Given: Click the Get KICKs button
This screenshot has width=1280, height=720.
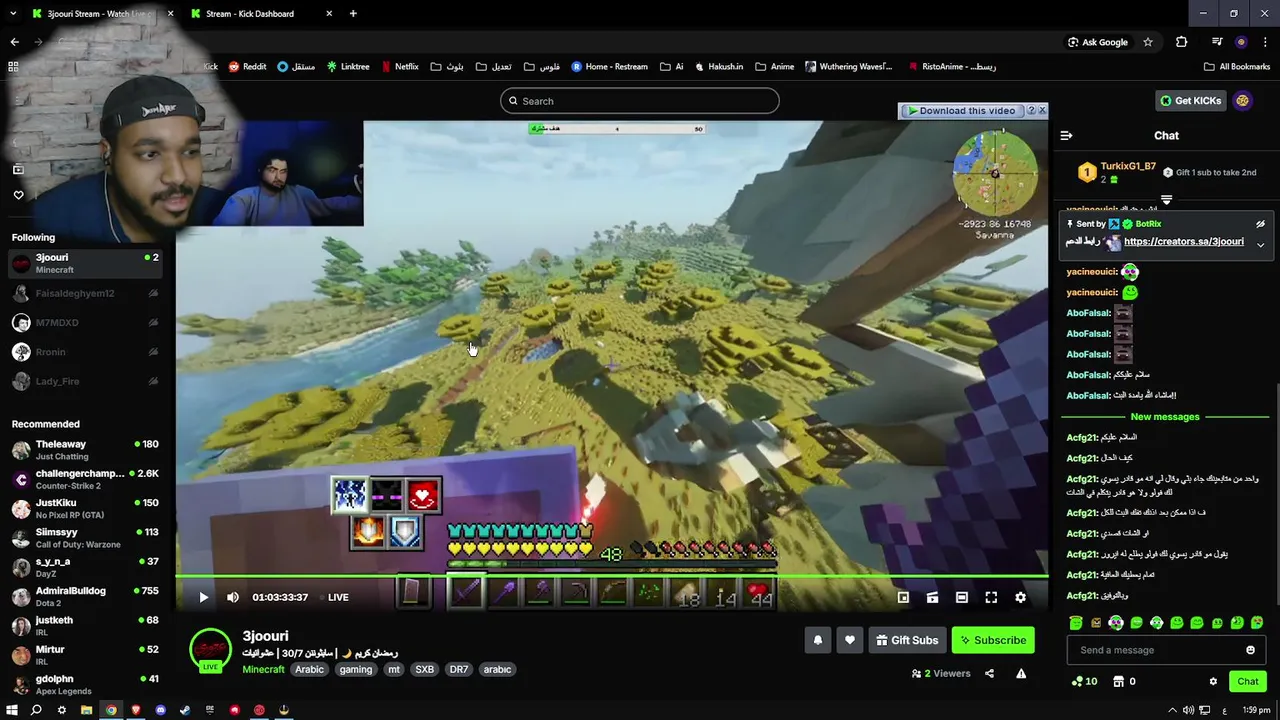Looking at the screenshot, I should click(x=1190, y=101).
